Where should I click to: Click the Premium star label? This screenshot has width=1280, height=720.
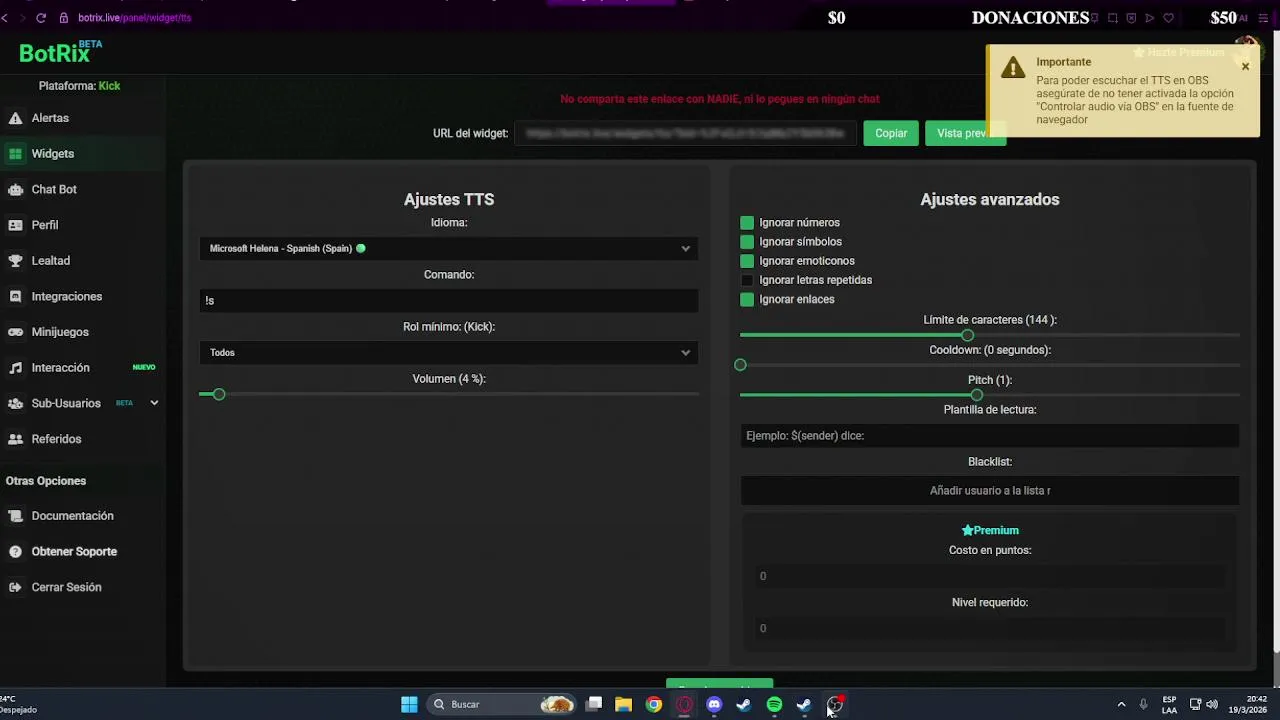point(990,530)
